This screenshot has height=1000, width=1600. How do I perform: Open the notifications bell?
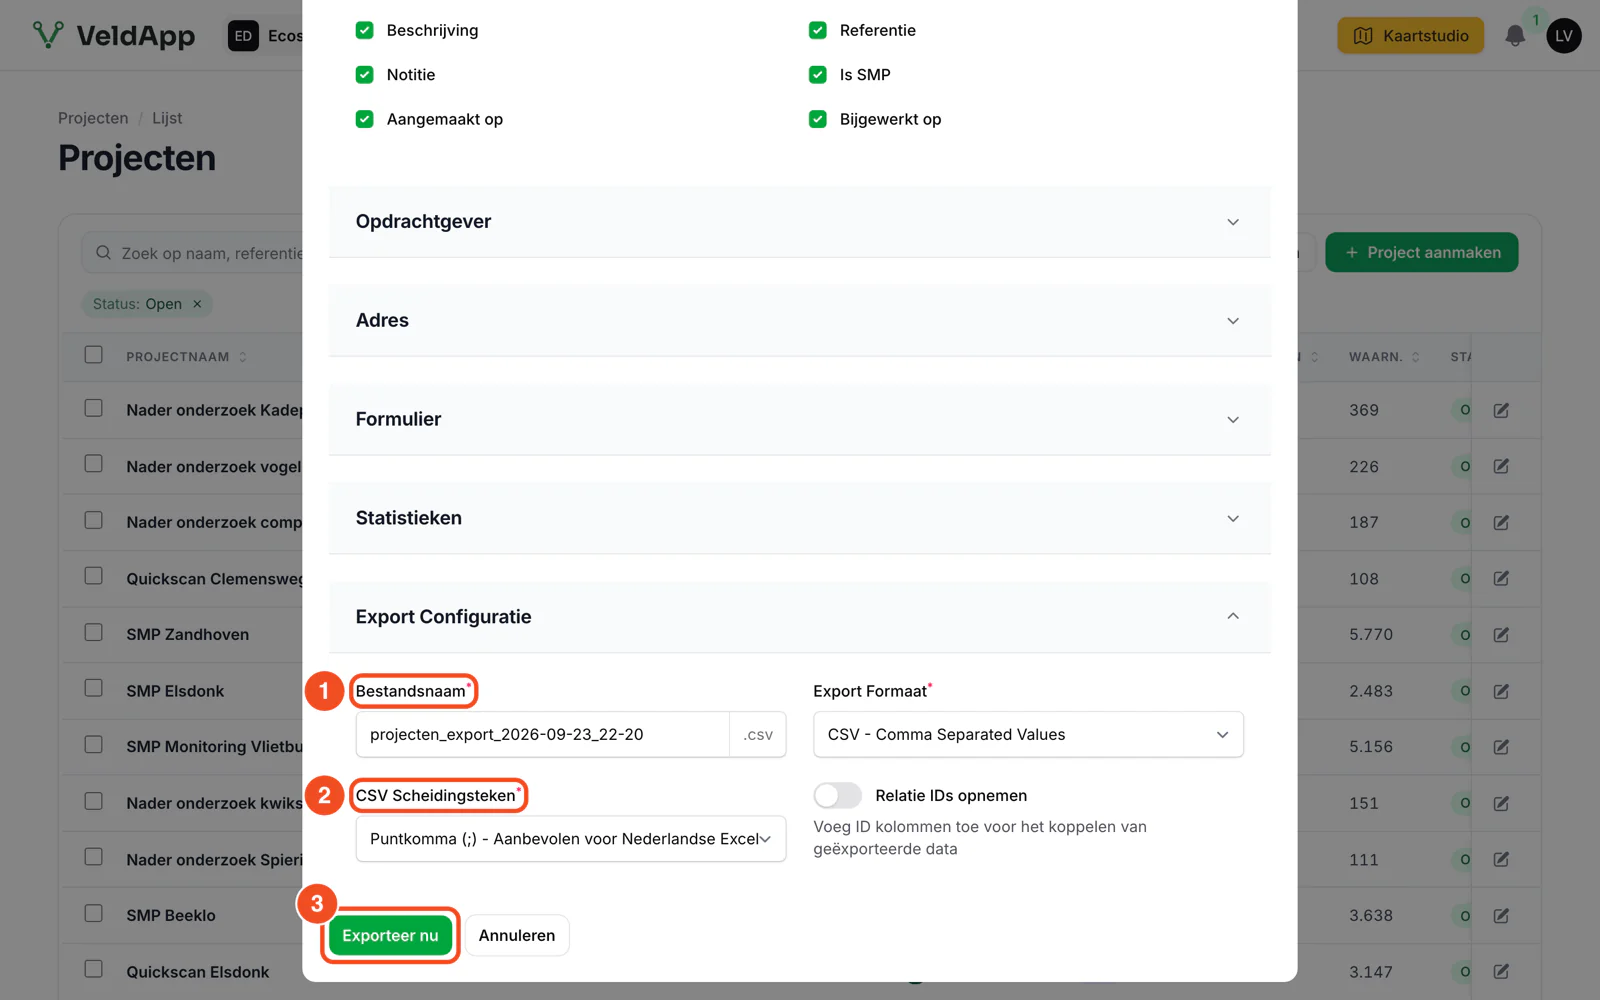[x=1515, y=36]
